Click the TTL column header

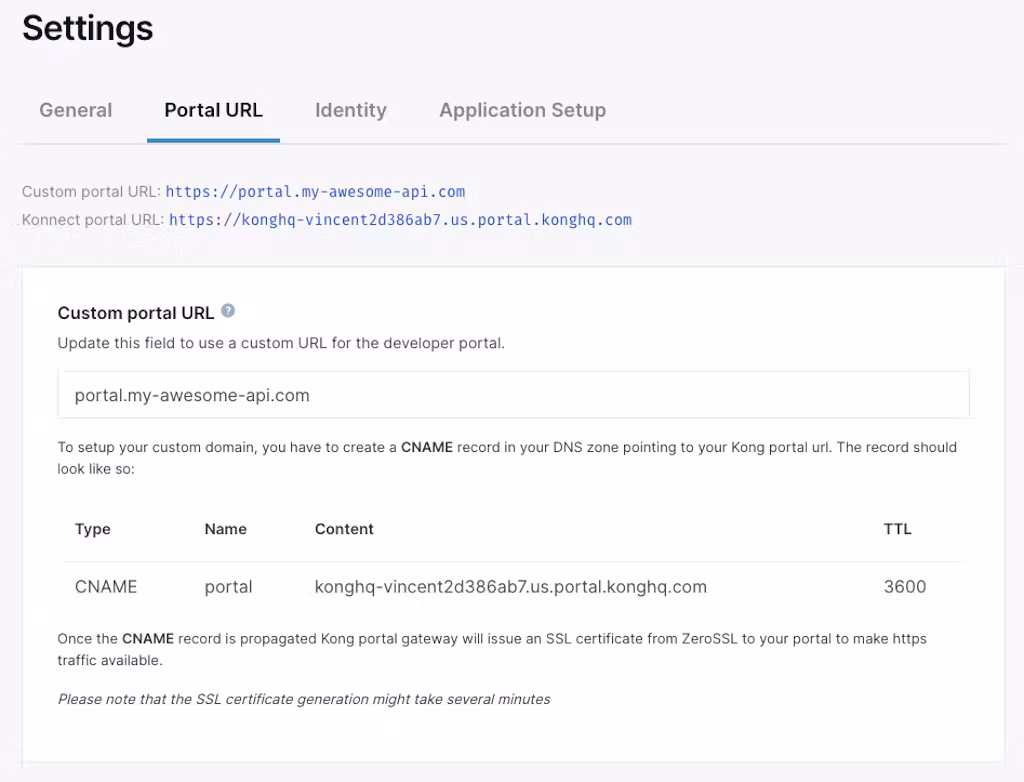[x=897, y=529]
